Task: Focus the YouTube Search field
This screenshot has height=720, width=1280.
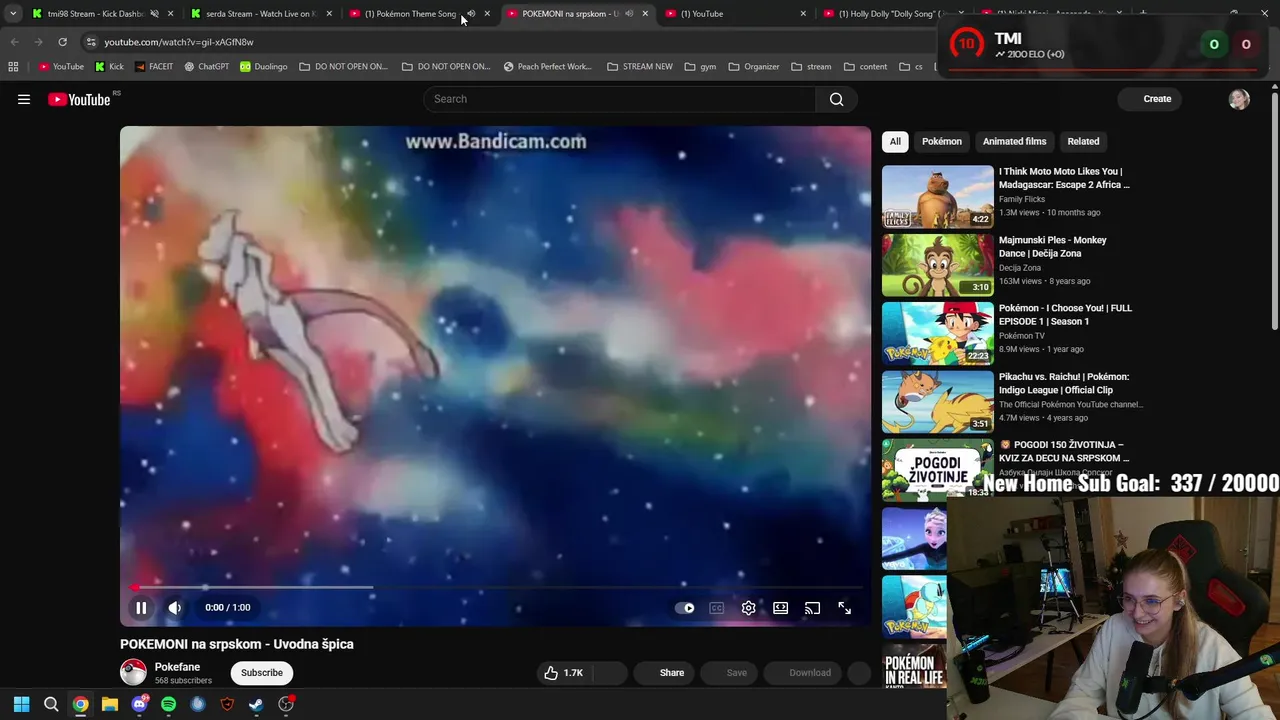Action: pos(620,99)
